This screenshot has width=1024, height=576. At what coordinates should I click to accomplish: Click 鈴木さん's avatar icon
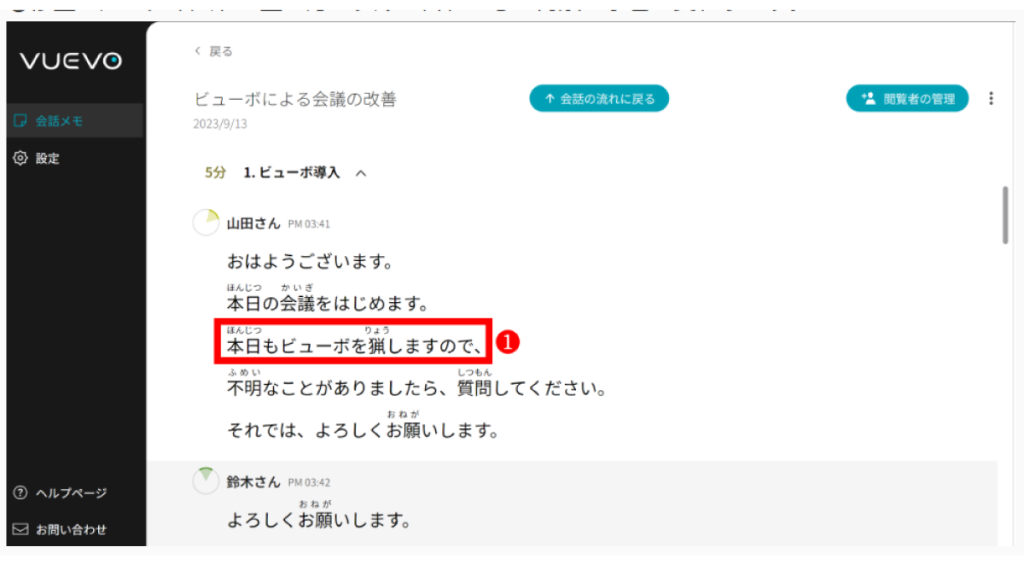[206, 481]
